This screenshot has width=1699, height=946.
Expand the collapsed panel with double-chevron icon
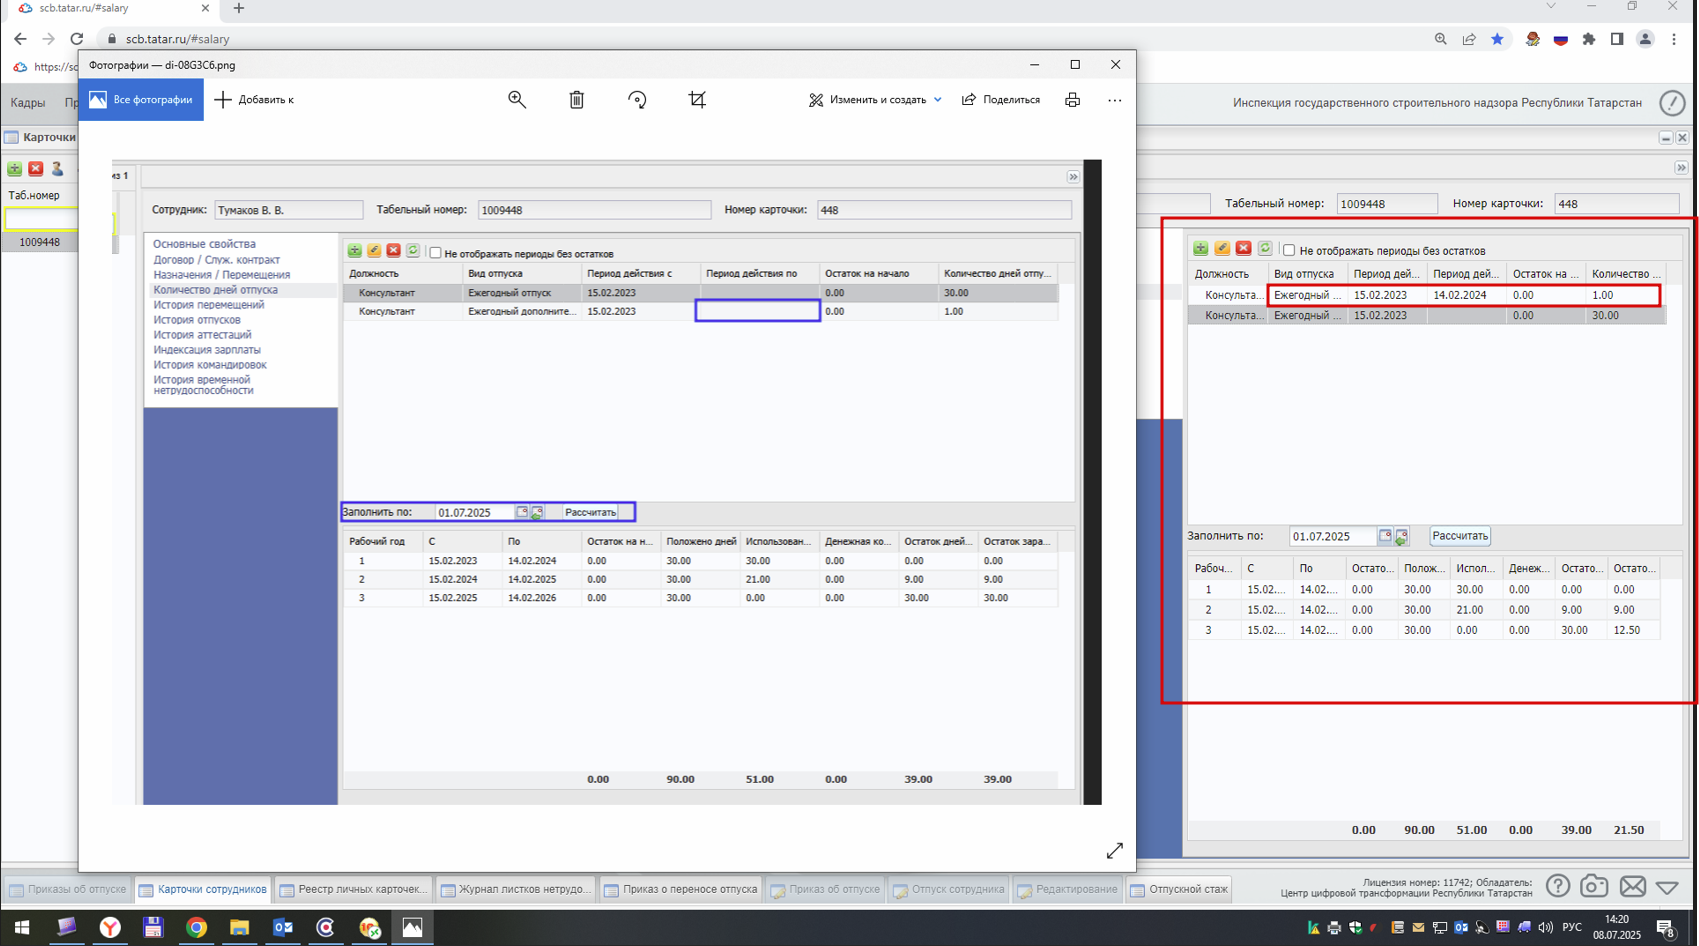click(x=1682, y=168)
